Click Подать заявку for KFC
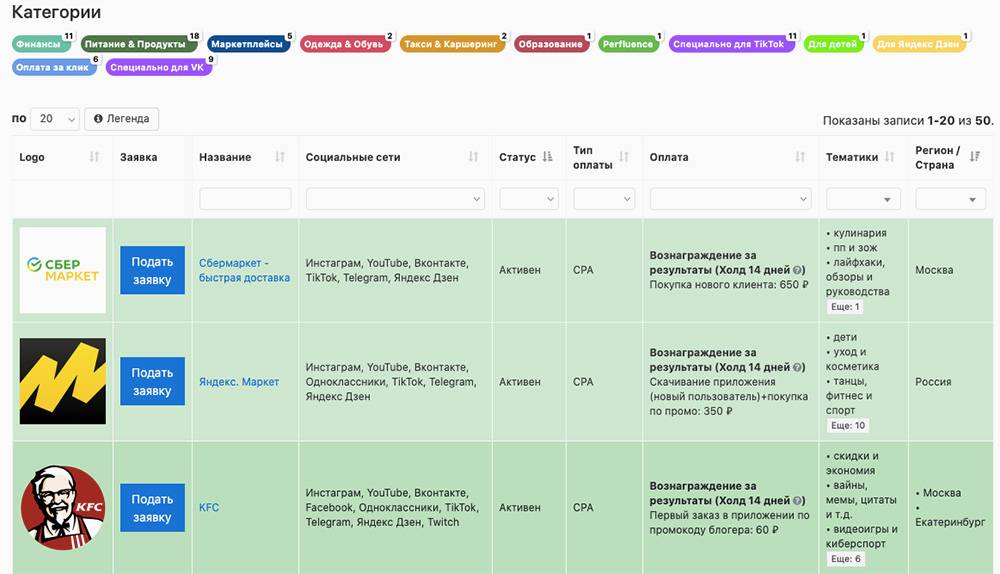The image size is (1000, 574). click(152, 508)
